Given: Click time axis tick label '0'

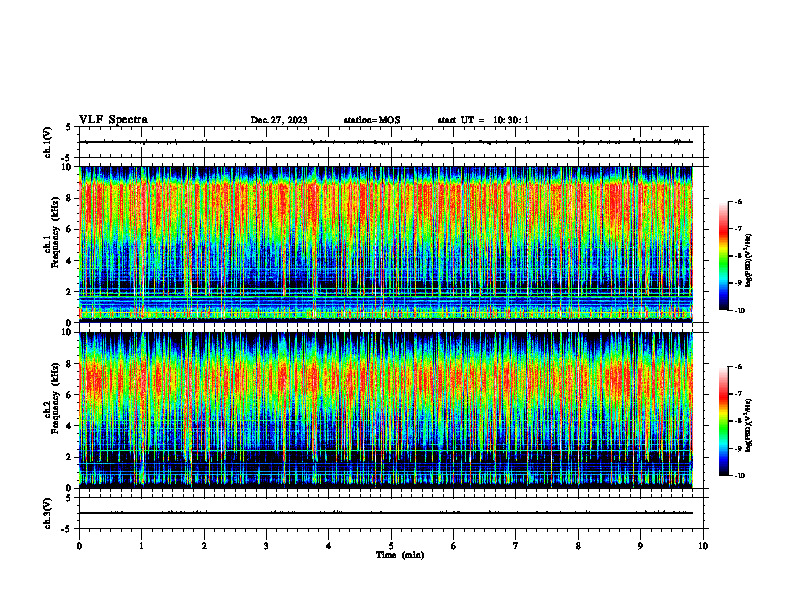Looking at the screenshot, I should pos(79,546).
